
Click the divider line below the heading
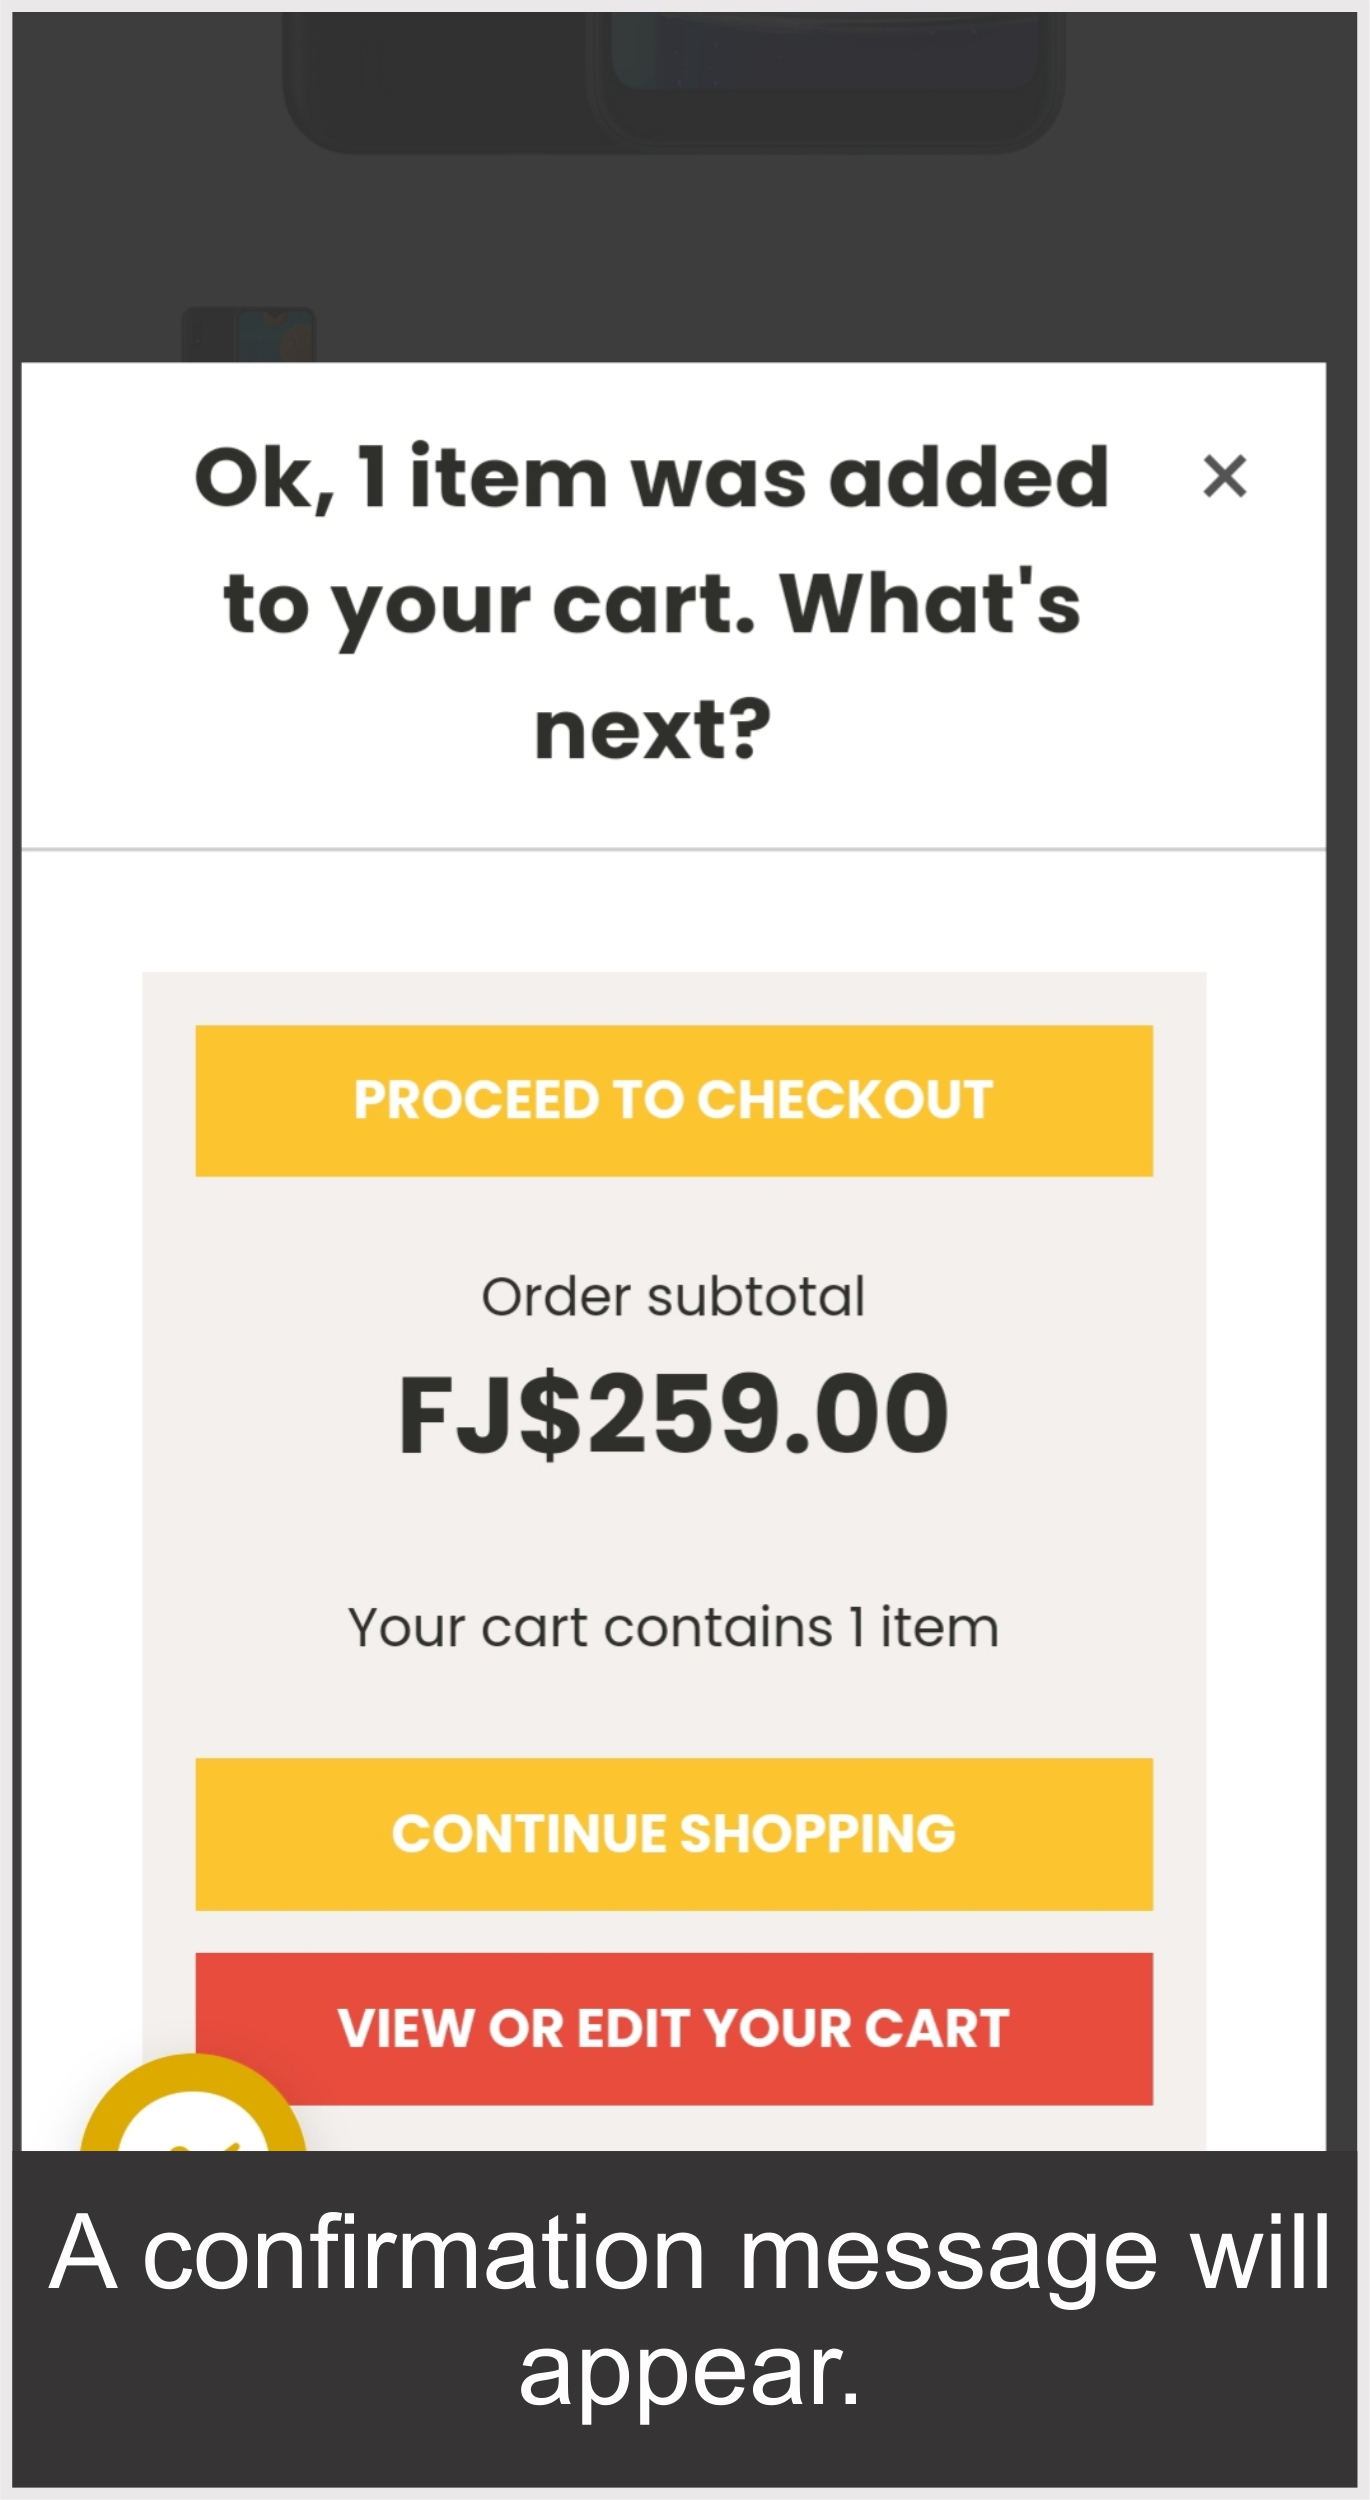[673, 849]
